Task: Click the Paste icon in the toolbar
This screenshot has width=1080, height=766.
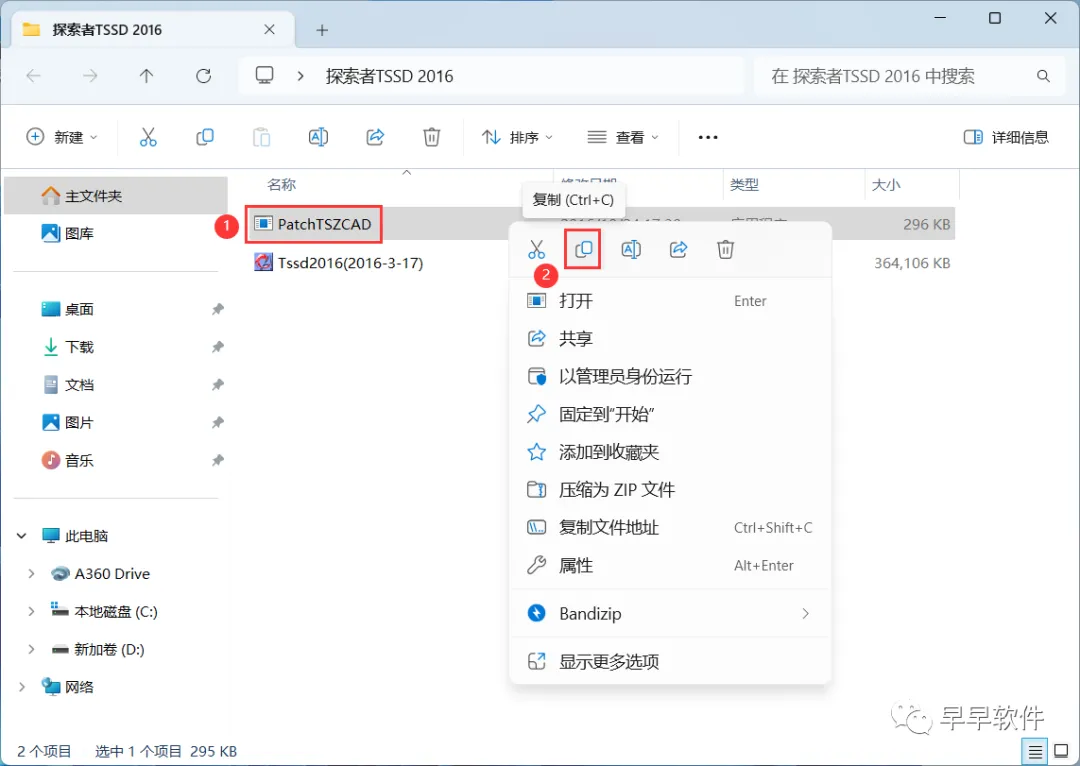Action: tap(262, 137)
